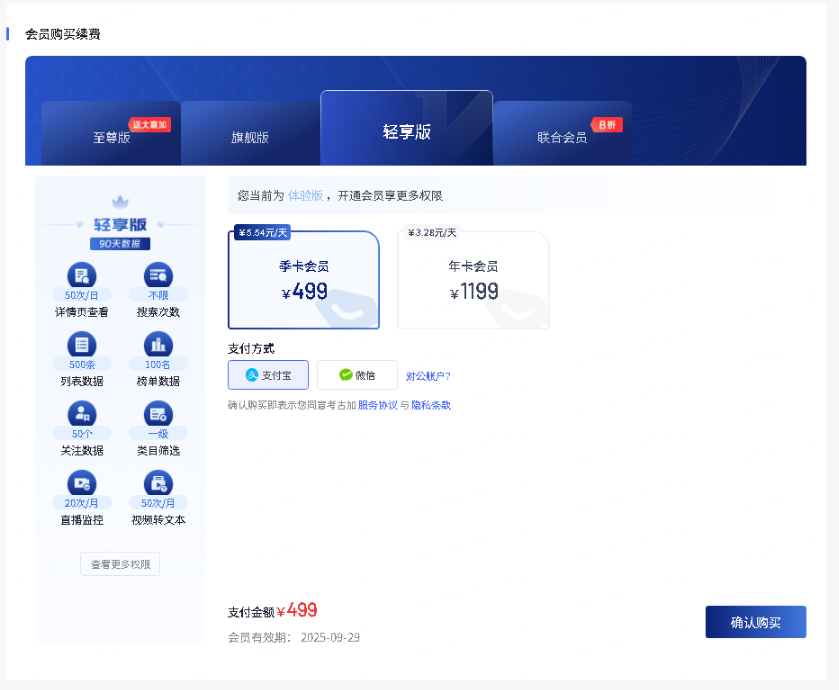This screenshot has width=839, height=690.
Task: Click the 详情页查看 feature icon
Action: (x=81, y=275)
